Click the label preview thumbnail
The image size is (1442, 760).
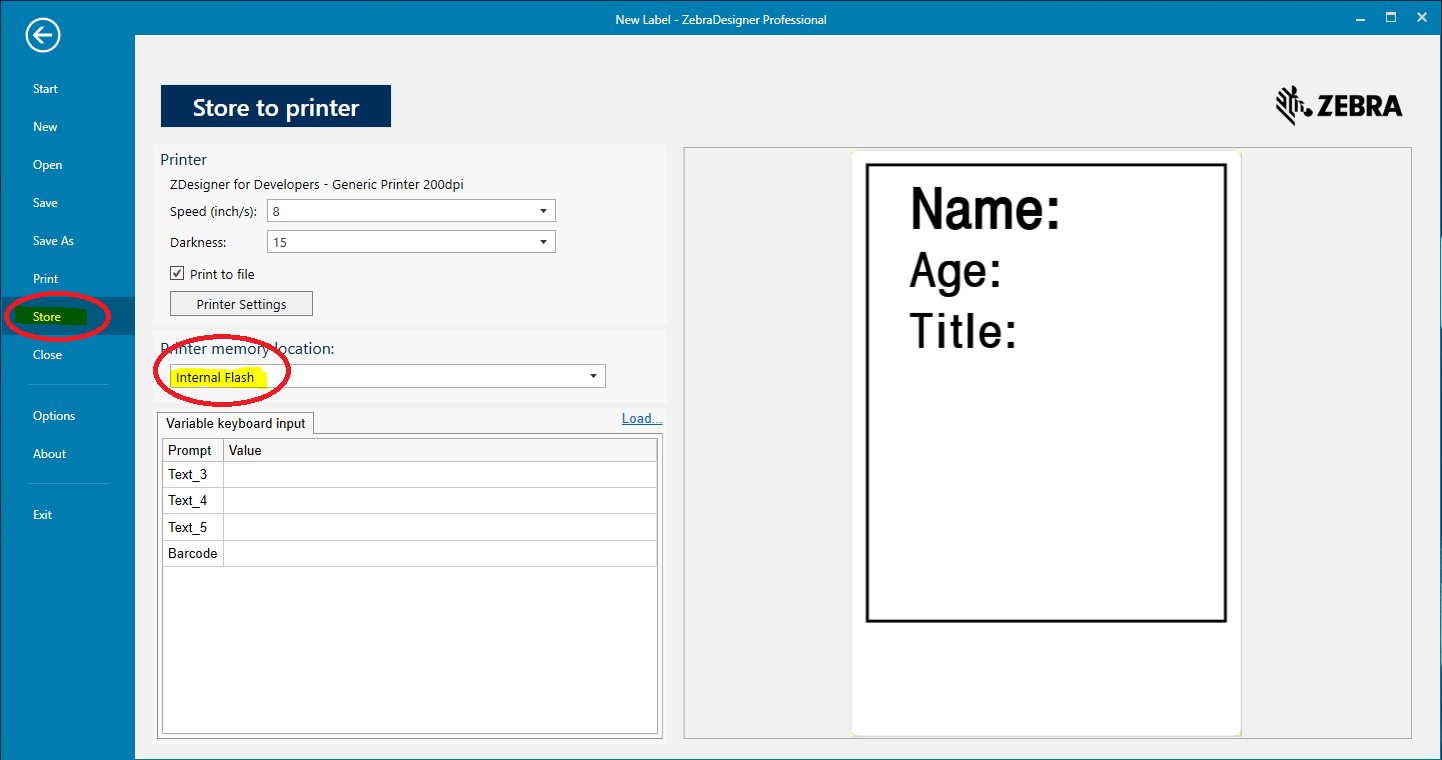click(1046, 443)
